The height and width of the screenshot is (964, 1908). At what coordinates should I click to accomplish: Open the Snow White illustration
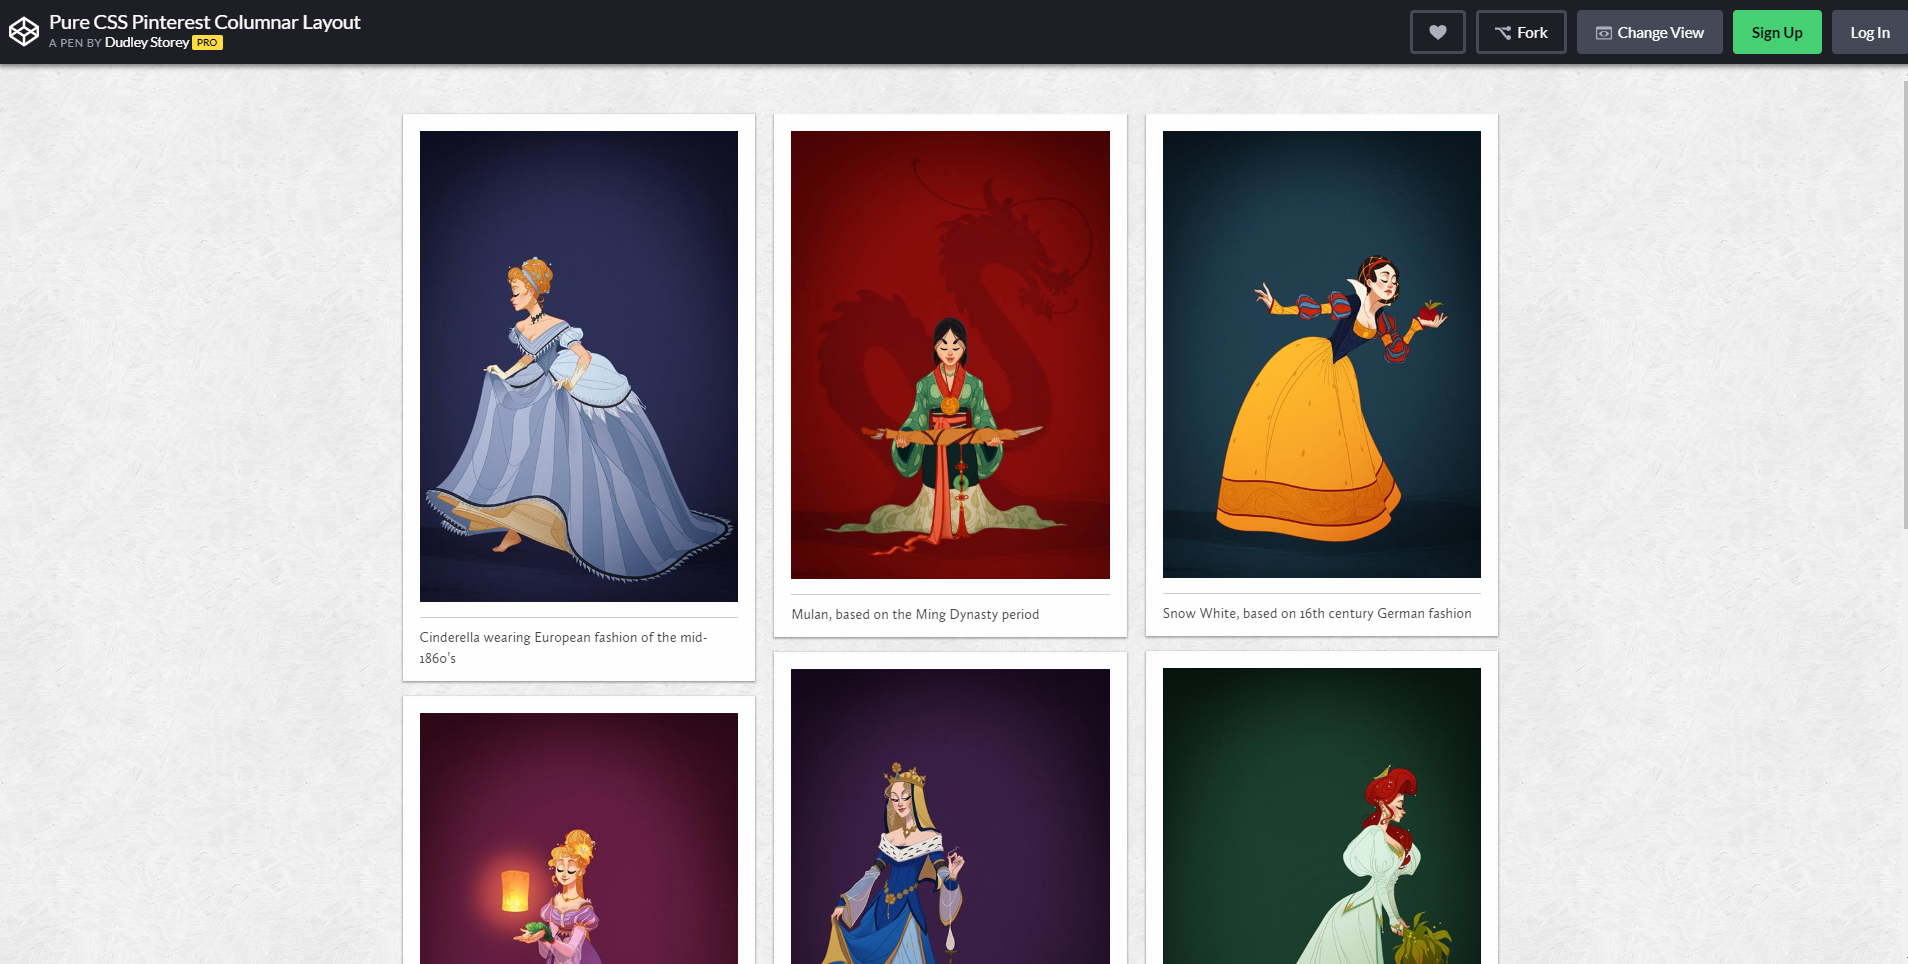tap(1322, 354)
